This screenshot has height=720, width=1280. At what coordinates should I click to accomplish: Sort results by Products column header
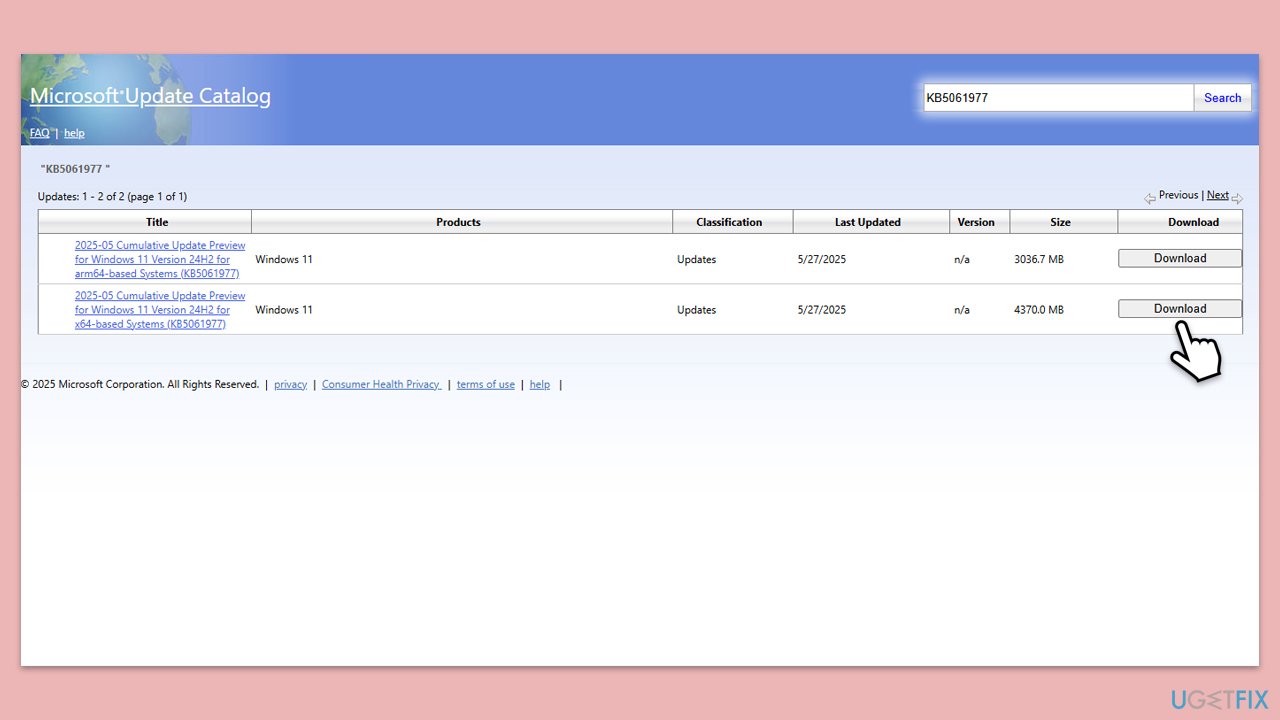(458, 222)
